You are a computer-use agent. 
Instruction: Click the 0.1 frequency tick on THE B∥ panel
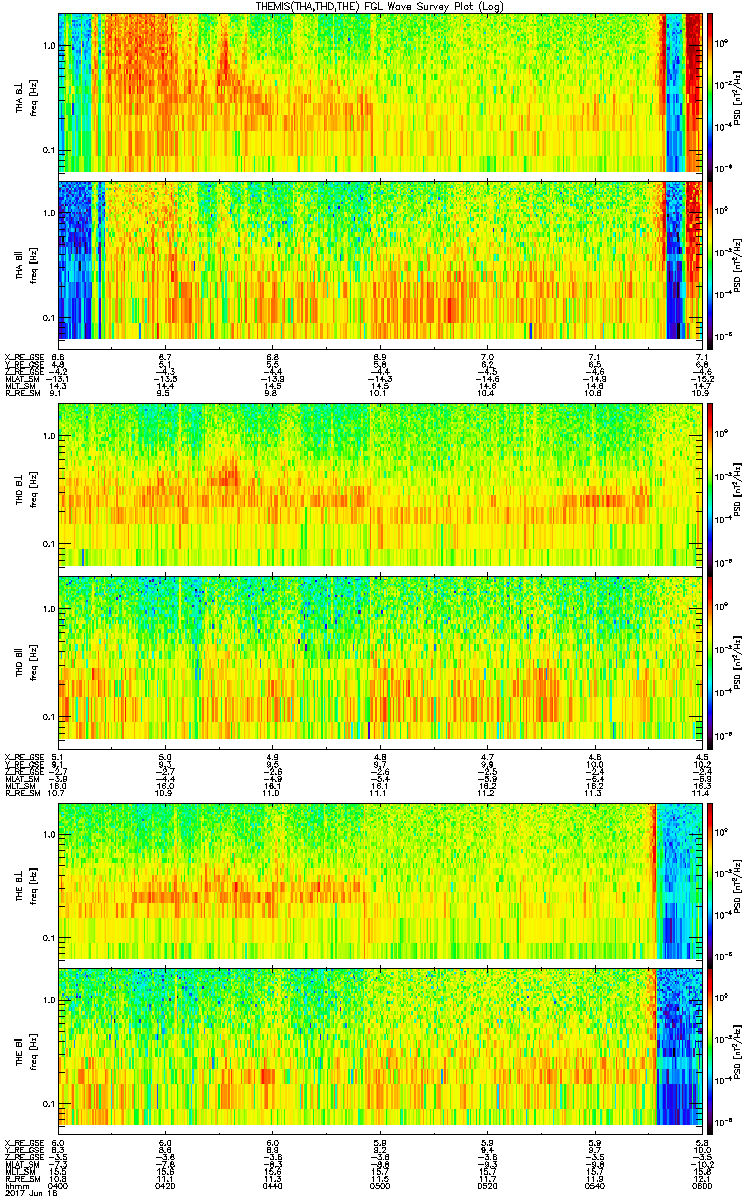pos(49,1103)
